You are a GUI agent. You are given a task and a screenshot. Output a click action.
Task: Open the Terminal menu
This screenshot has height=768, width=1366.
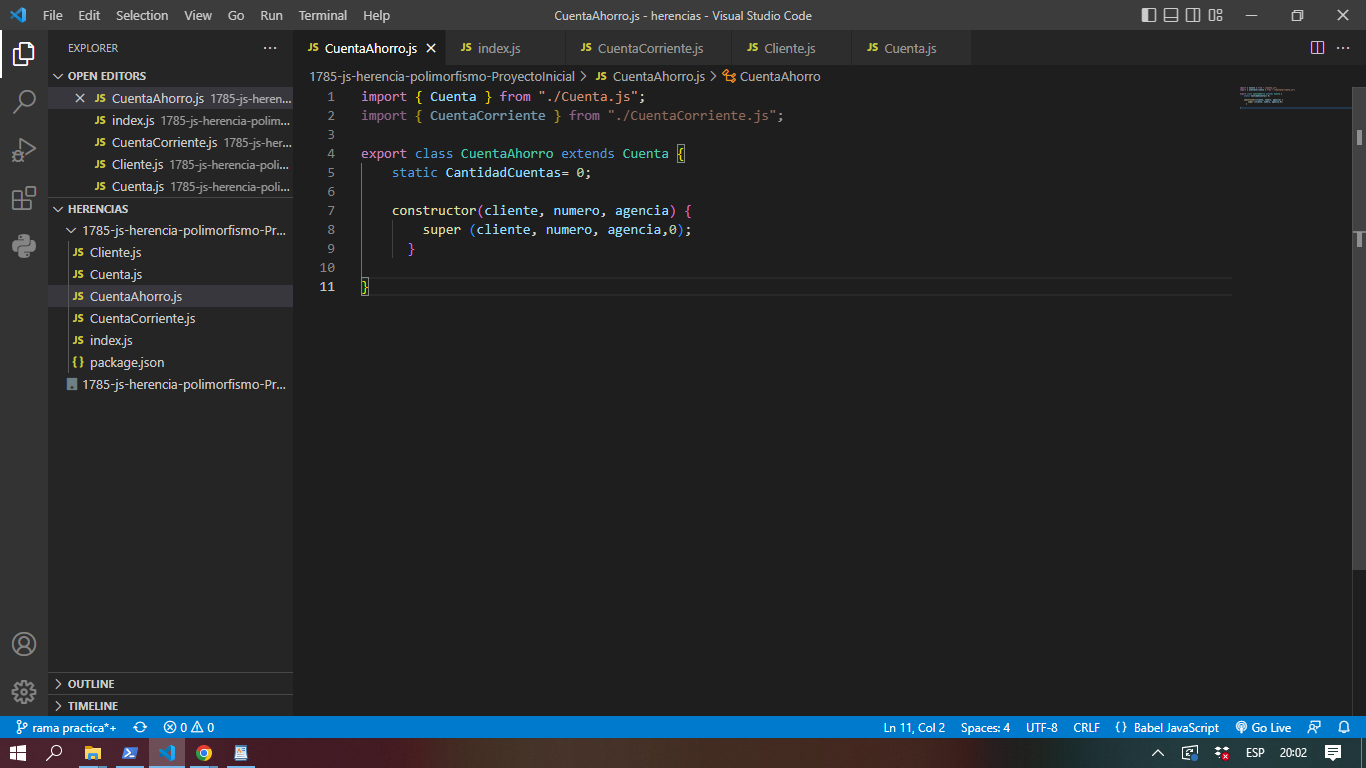click(323, 15)
